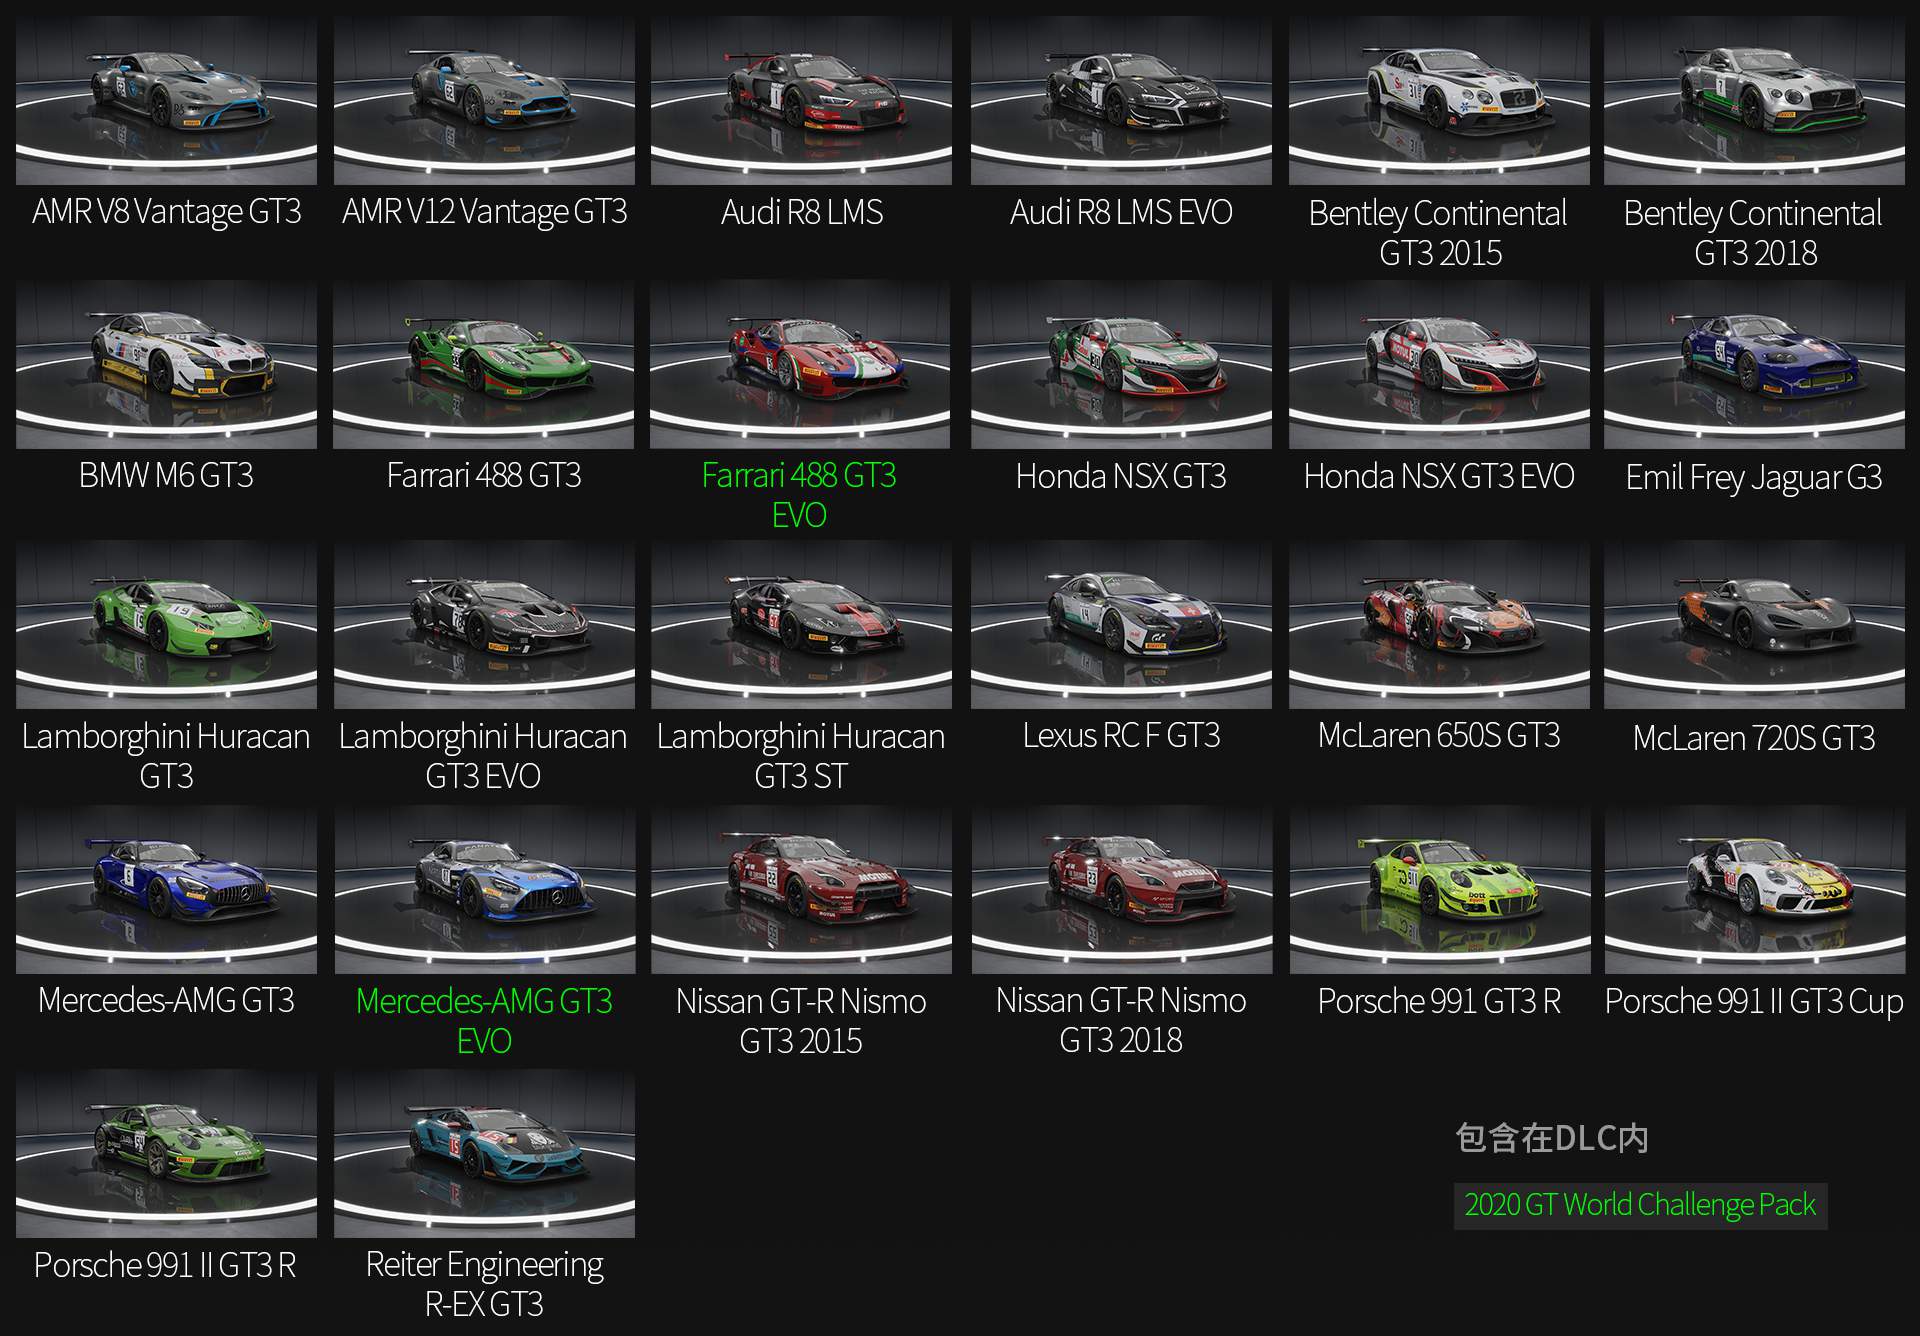Click the 'Lamborghini Huracan GT3 EVO' caption
This screenshot has width=1920, height=1336.
tap(483, 756)
